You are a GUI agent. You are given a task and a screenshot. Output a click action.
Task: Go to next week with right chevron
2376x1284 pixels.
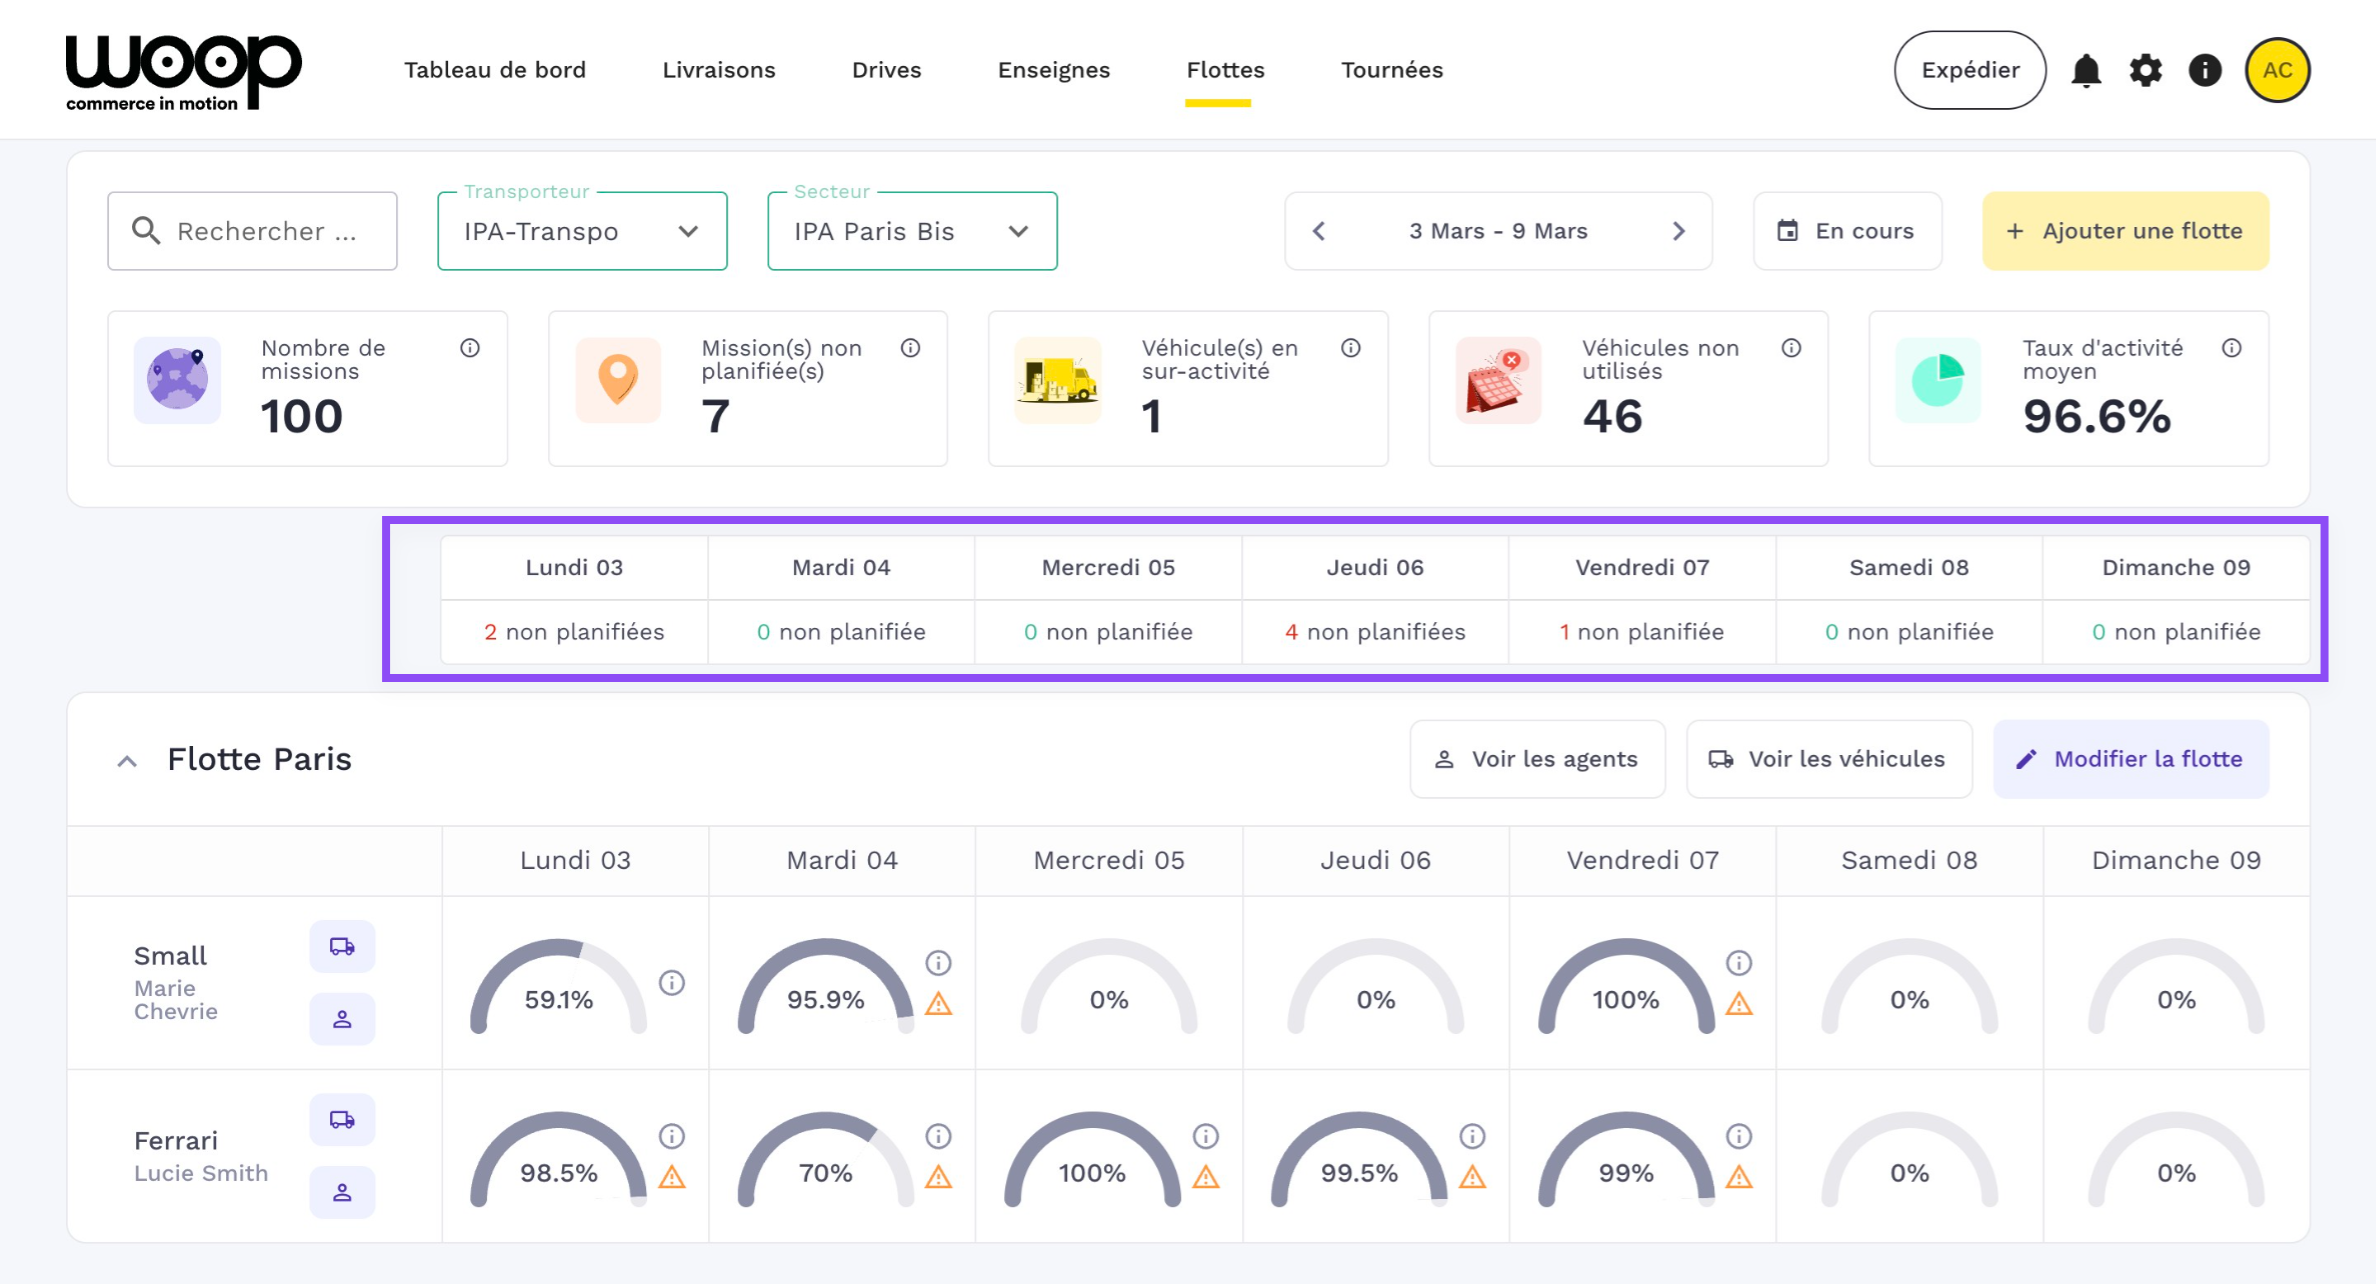coord(1678,231)
